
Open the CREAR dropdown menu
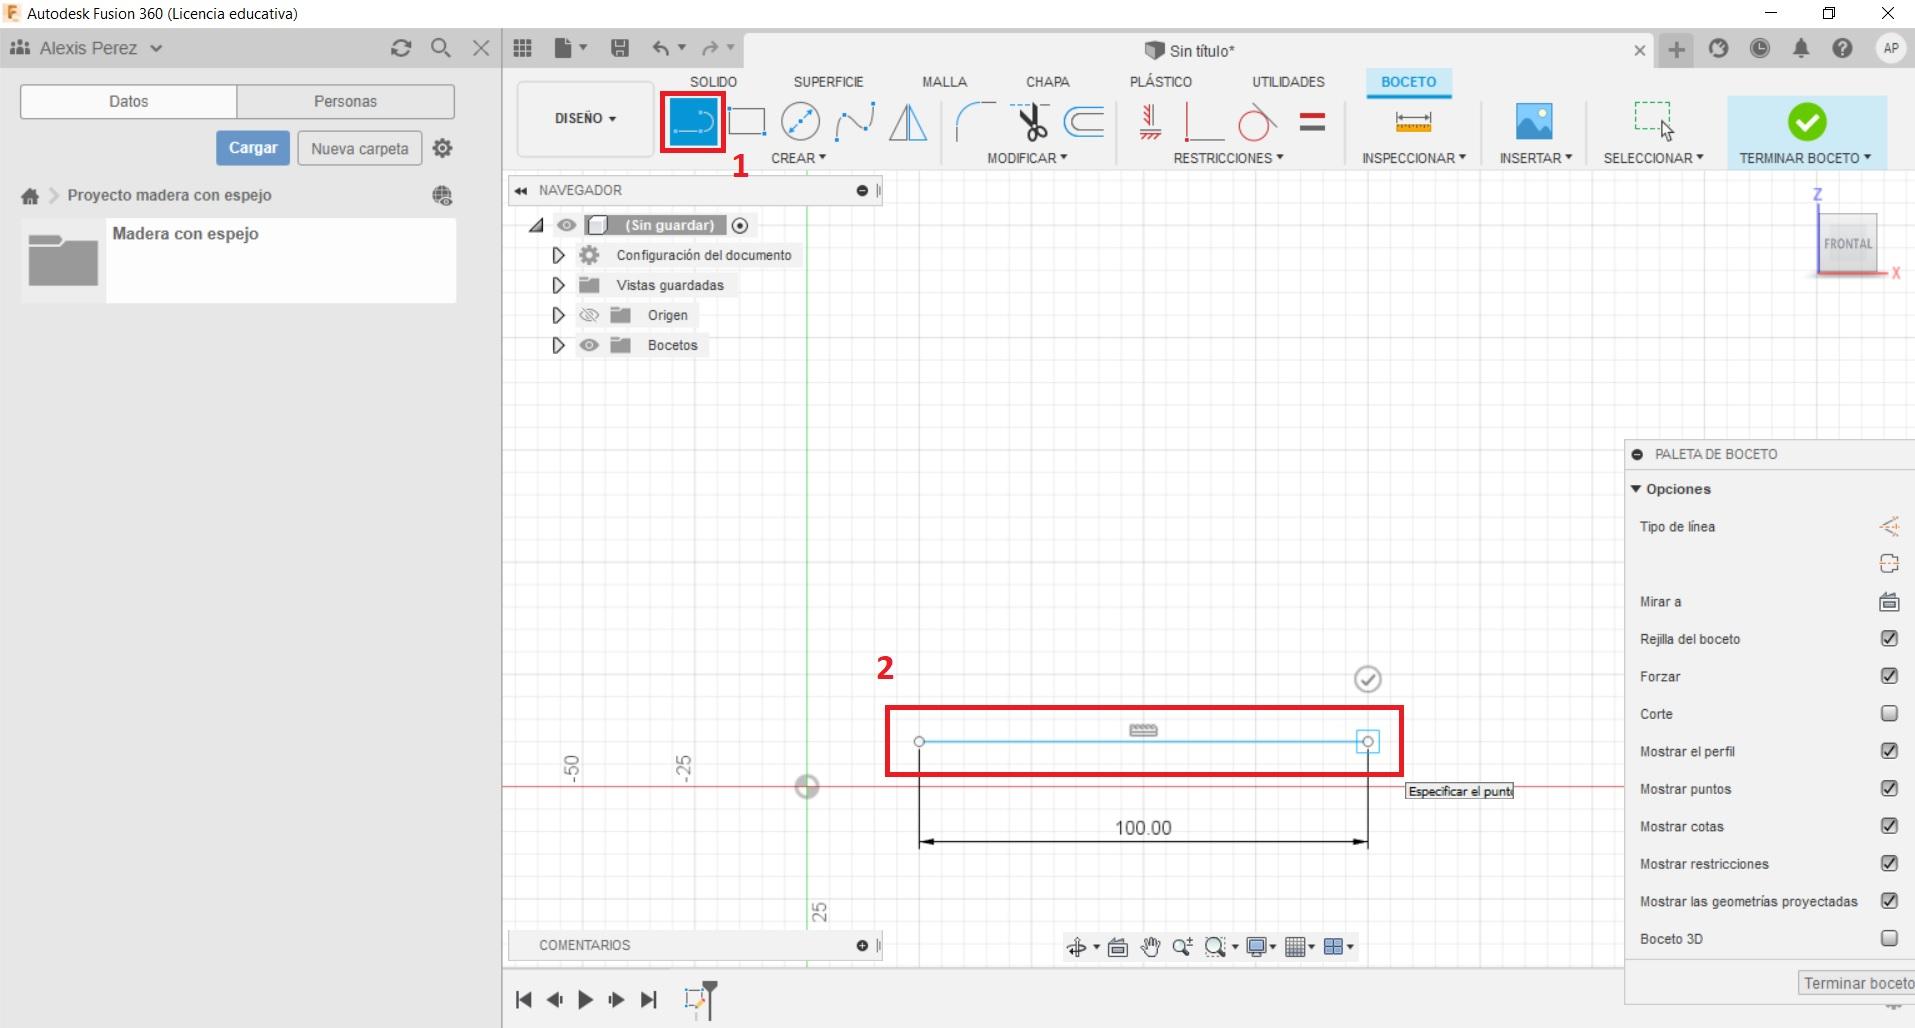click(798, 158)
